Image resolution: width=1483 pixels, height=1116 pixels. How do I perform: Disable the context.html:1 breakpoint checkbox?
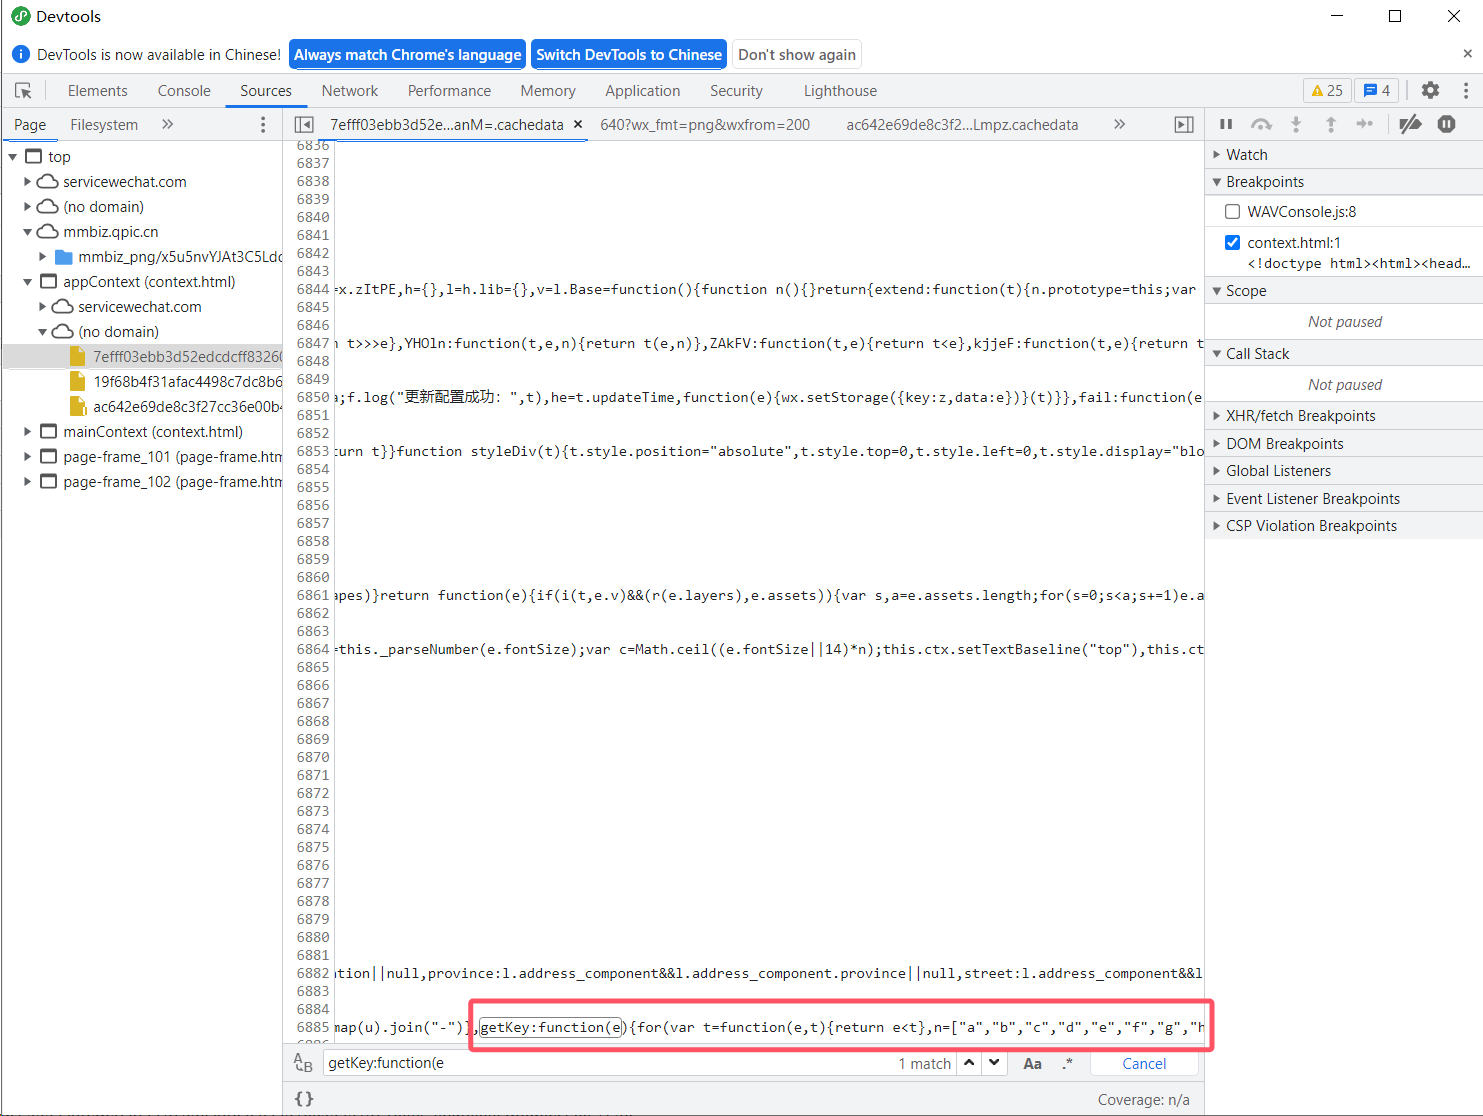(1232, 243)
